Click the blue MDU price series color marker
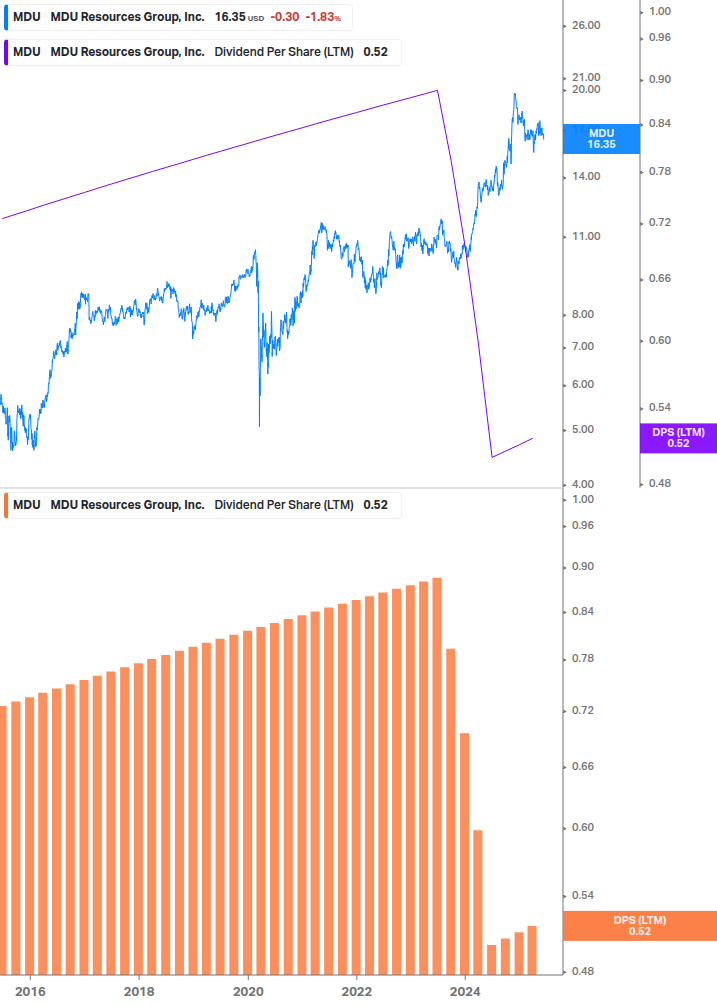The height and width of the screenshot is (1005, 717). [6, 17]
